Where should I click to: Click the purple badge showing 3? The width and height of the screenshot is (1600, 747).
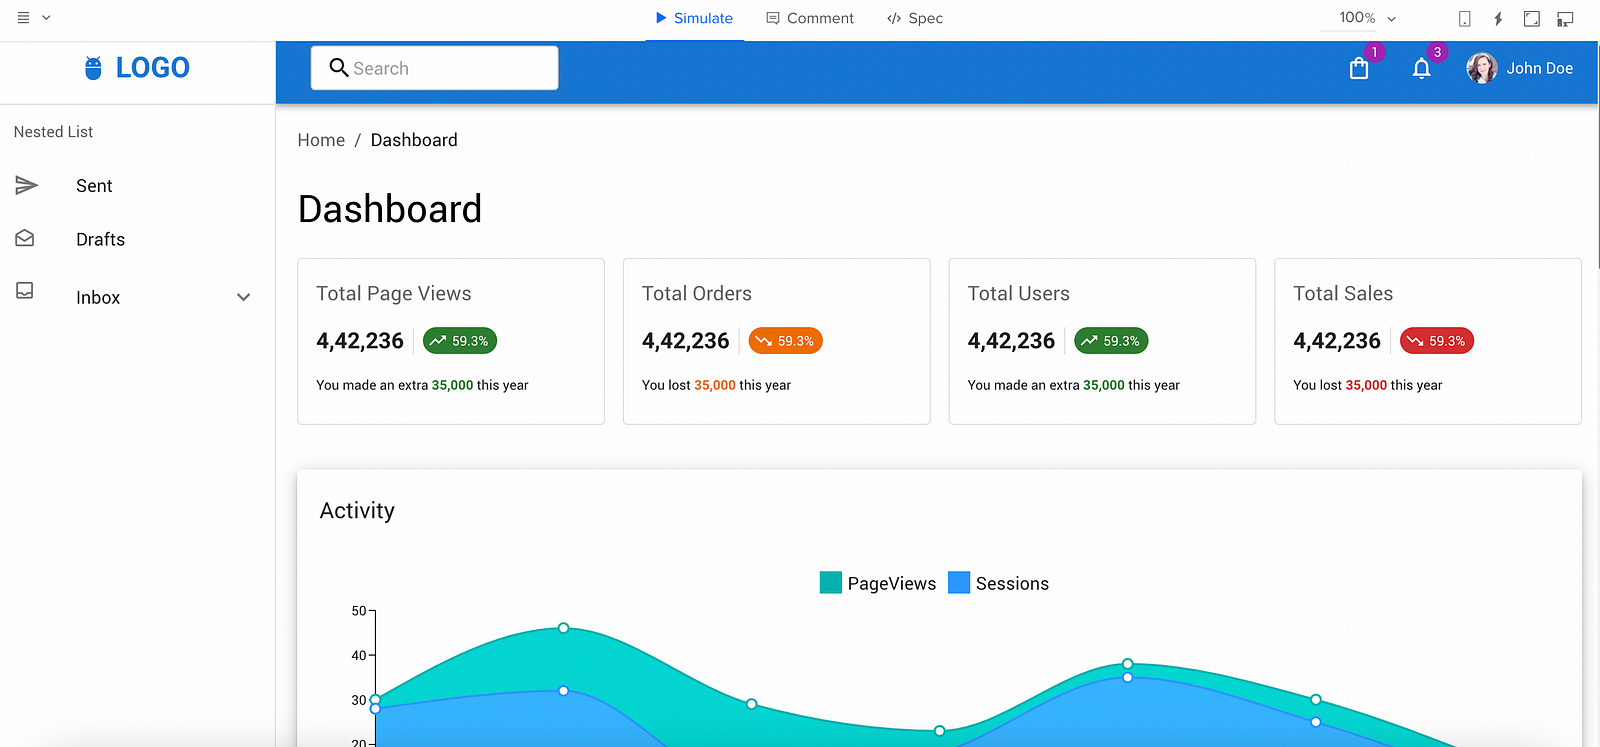1437,52
